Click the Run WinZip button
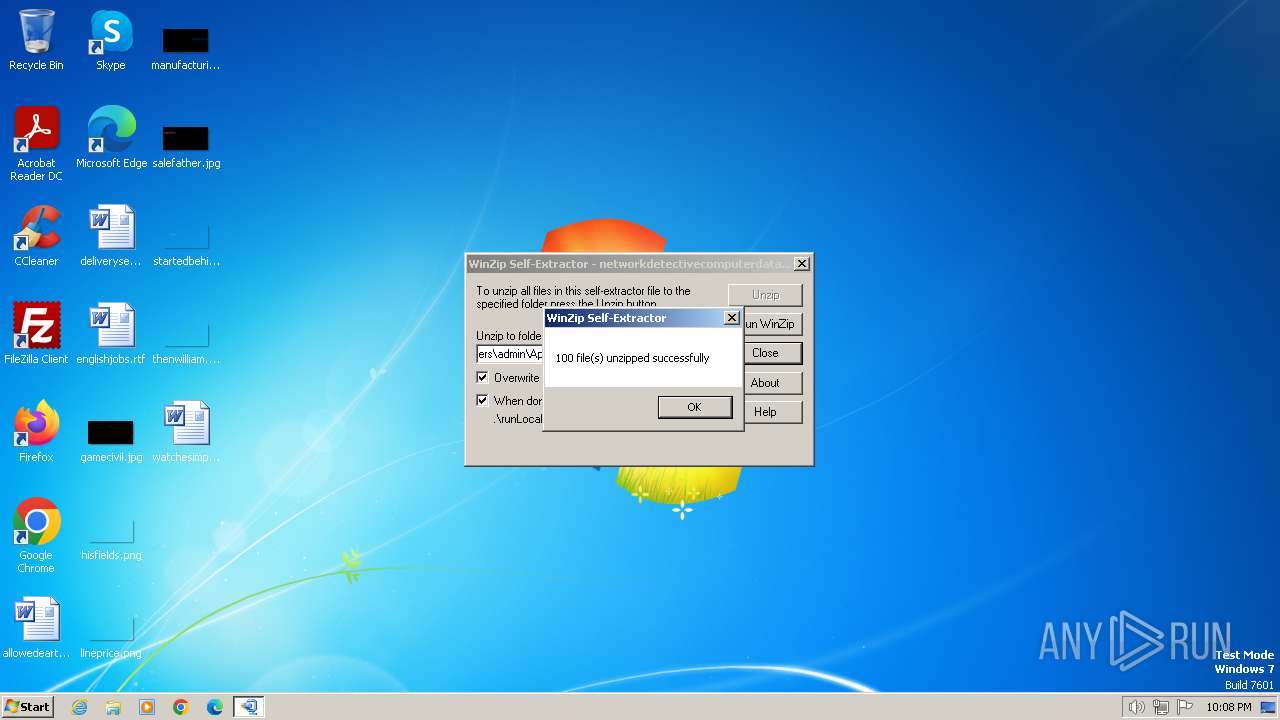 click(772, 324)
